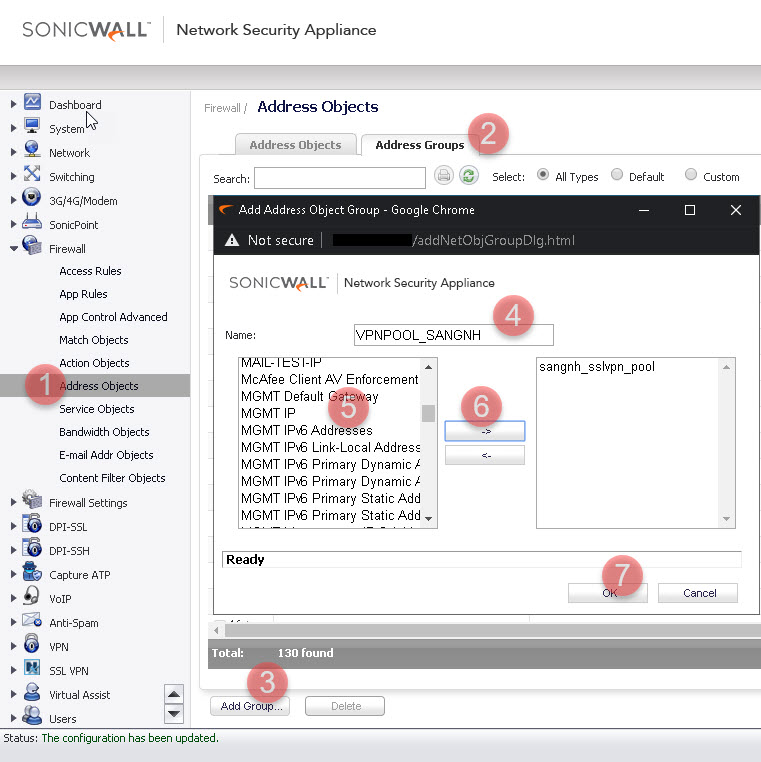761x762 pixels.
Task: Open Service Objects menu item
Action: 97,409
